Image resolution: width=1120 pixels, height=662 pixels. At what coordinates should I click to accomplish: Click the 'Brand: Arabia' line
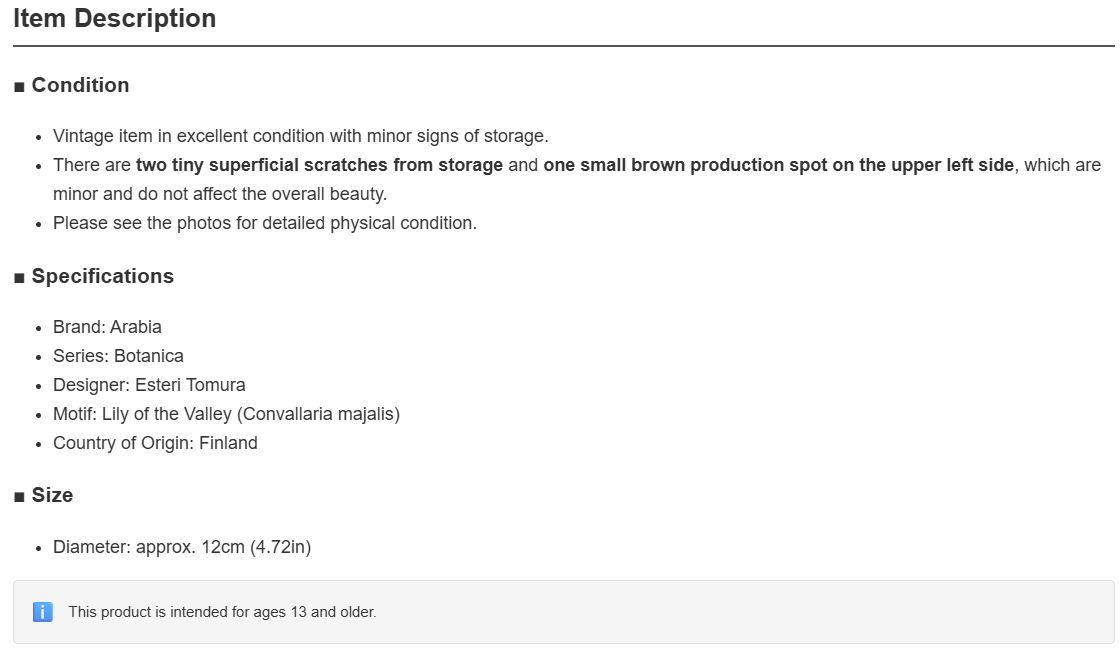click(107, 327)
